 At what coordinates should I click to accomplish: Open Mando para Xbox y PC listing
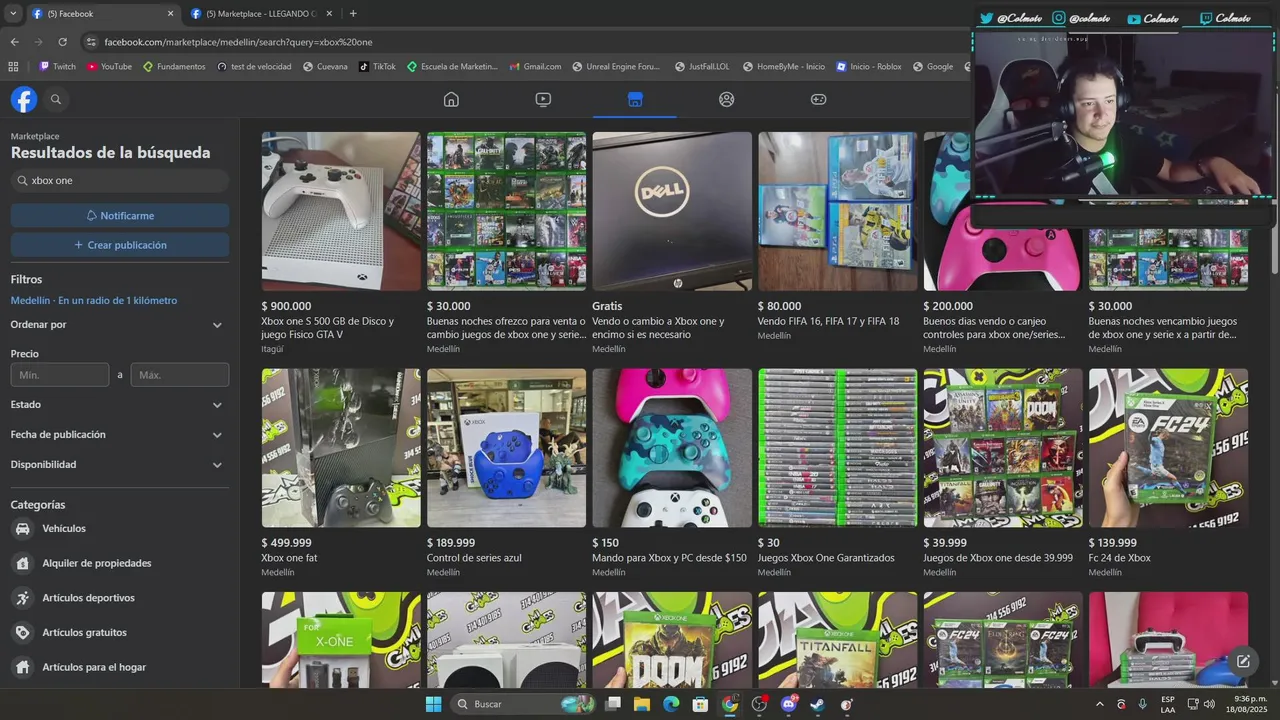pyautogui.click(x=672, y=473)
